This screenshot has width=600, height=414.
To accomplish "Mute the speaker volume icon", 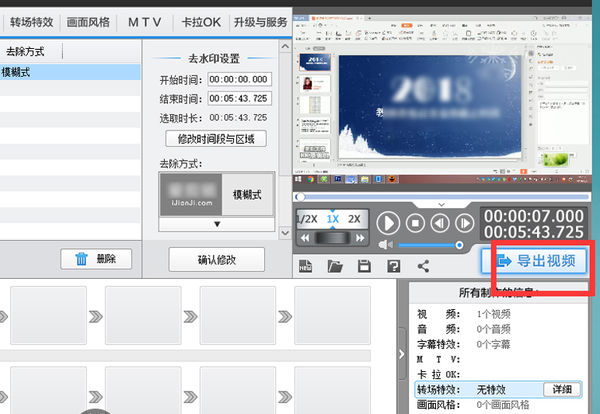I will click(x=385, y=244).
